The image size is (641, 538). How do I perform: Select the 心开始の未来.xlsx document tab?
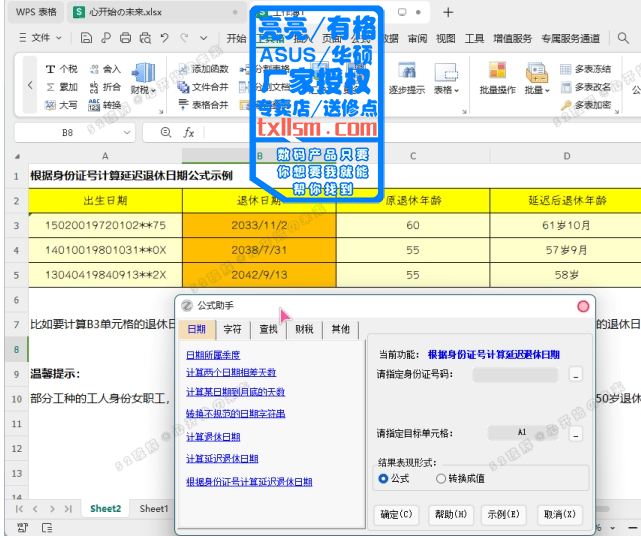[156, 12]
